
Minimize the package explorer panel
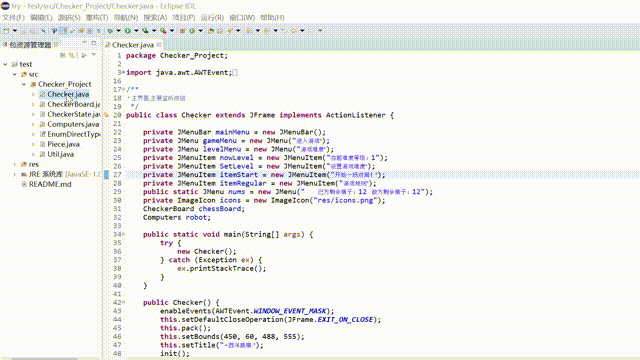tap(84, 43)
